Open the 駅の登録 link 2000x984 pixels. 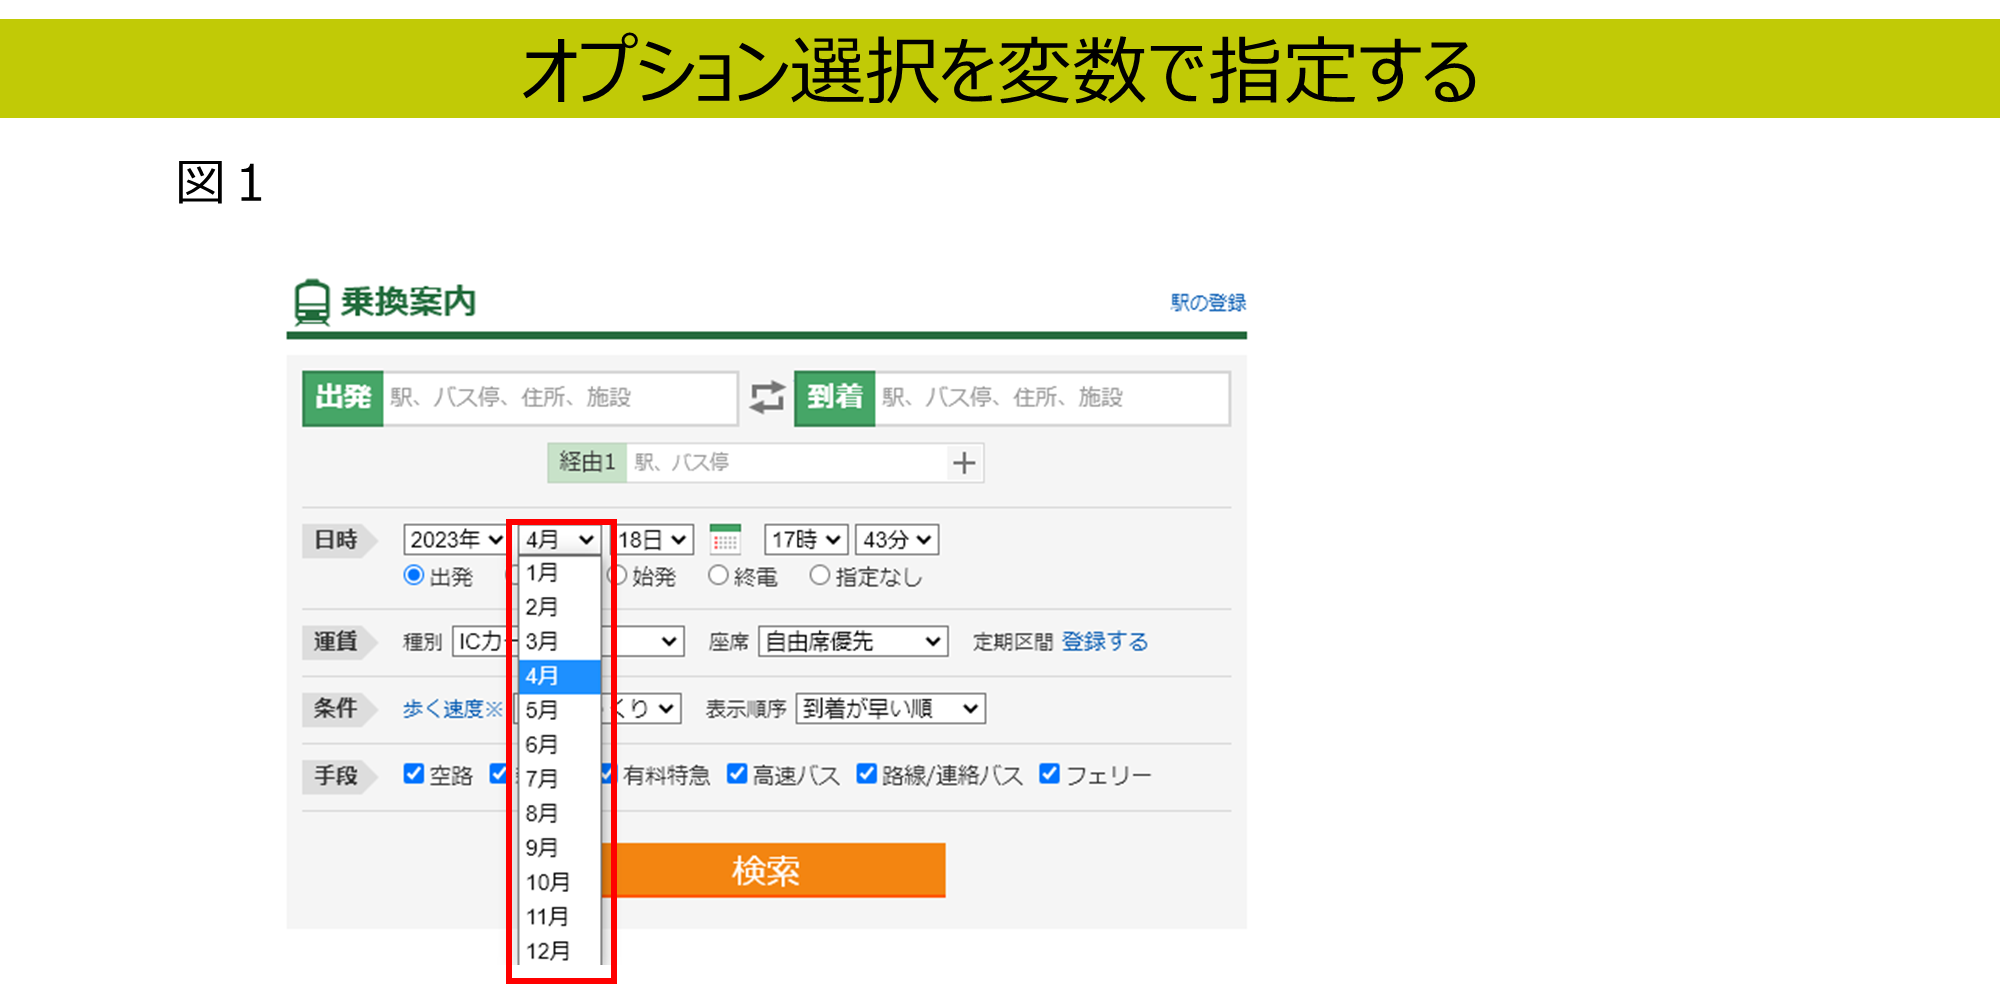pyautogui.click(x=1208, y=303)
